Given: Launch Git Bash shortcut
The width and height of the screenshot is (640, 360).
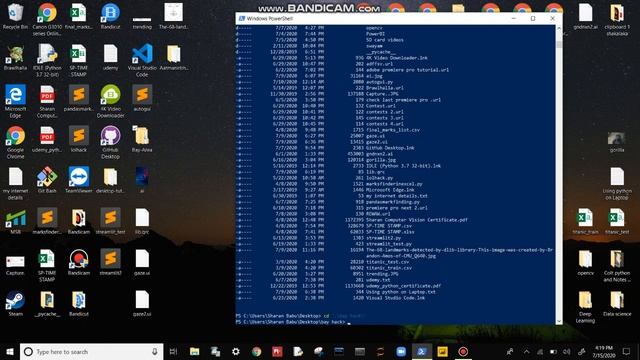Looking at the screenshot, I should (x=47, y=180).
